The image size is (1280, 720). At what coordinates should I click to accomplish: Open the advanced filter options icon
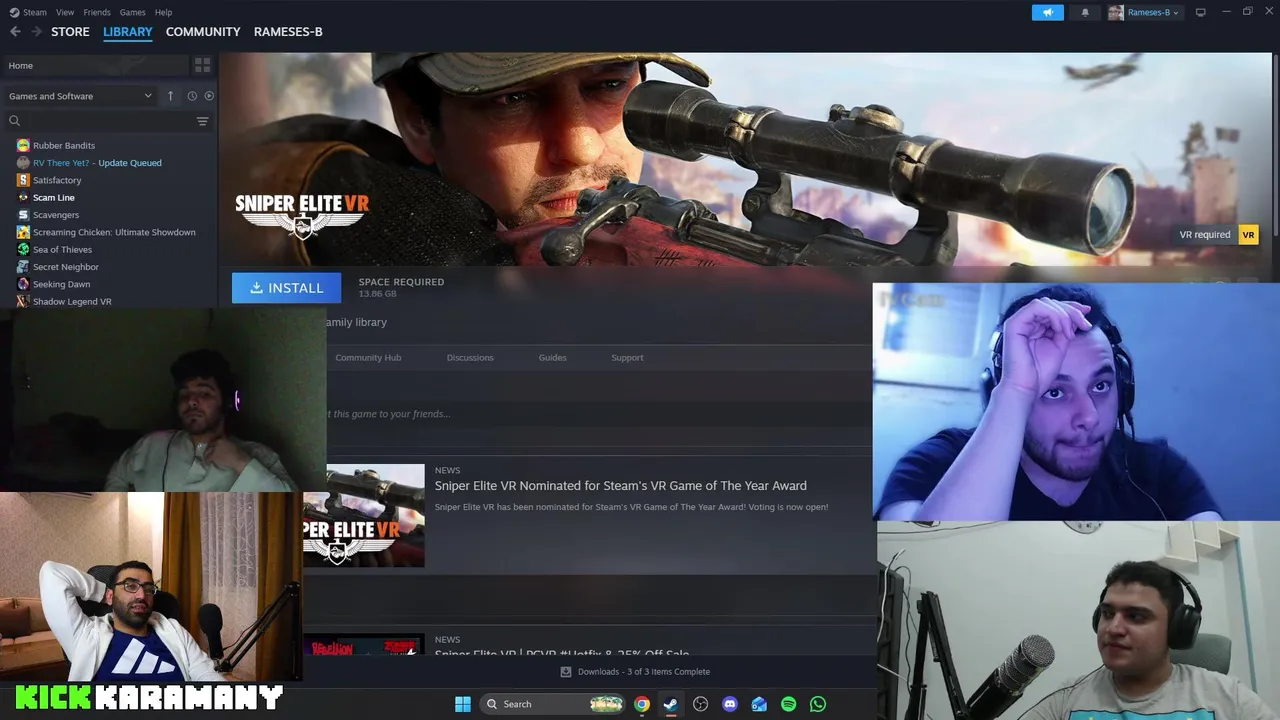pyautogui.click(x=202, y=121)
